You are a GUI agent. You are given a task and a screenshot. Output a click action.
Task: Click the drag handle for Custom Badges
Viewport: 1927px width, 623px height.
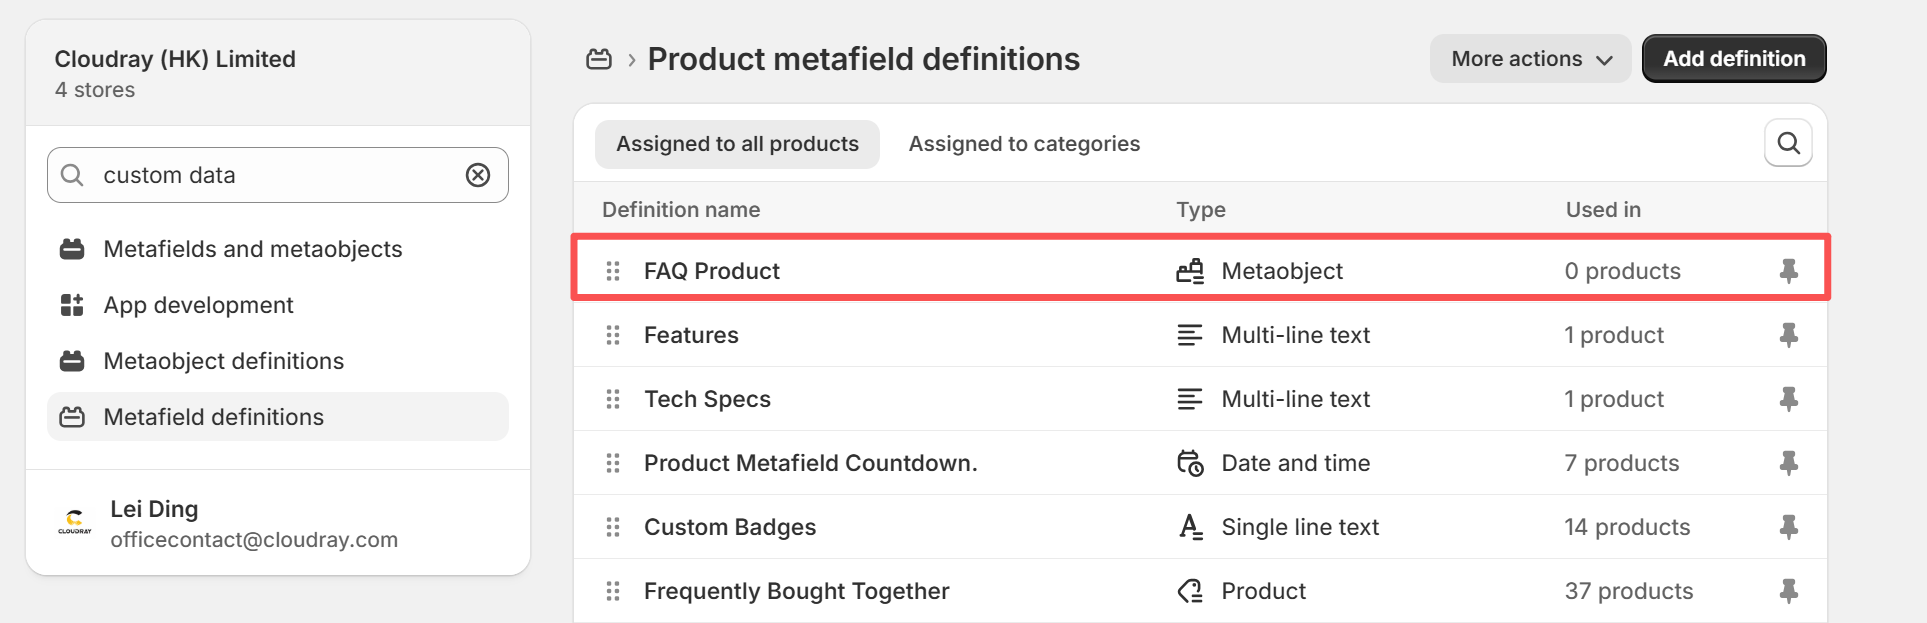(x=613, y=527)
